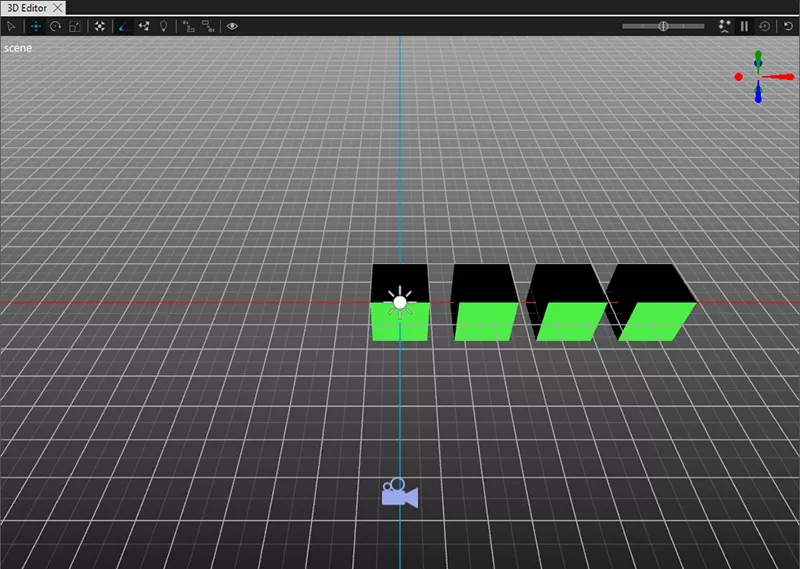The width and height of the screenshot is (800, 569).
Task: Click the second hierarchy alignment icon
Action: coord(207,26)
